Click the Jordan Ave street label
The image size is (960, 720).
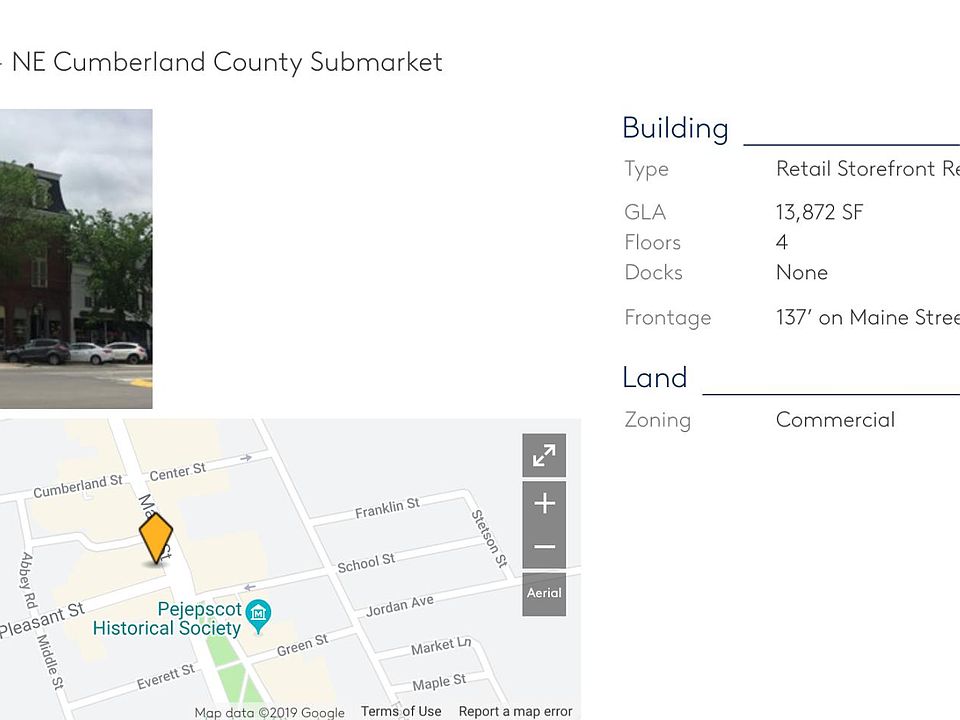(x=399, y=606)
